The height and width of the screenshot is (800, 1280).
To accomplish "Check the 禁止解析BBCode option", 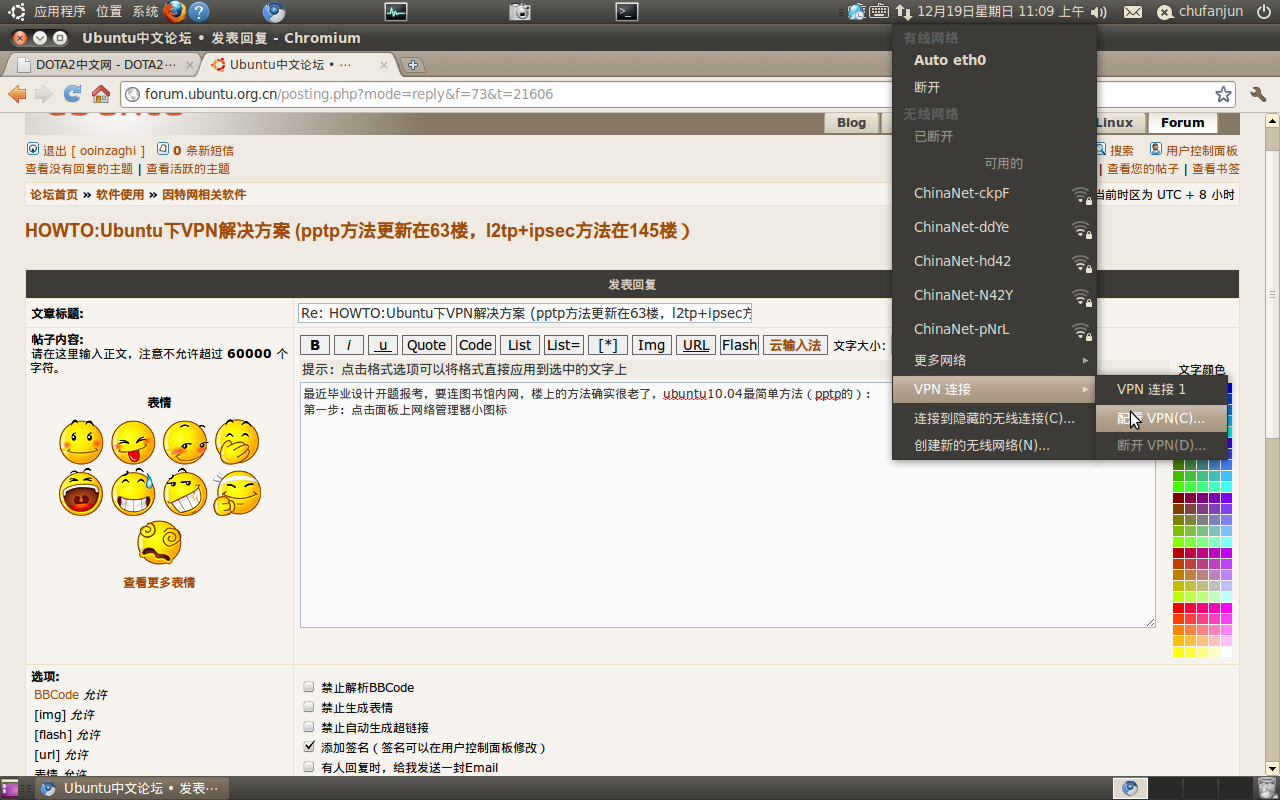I will point(309,687).
